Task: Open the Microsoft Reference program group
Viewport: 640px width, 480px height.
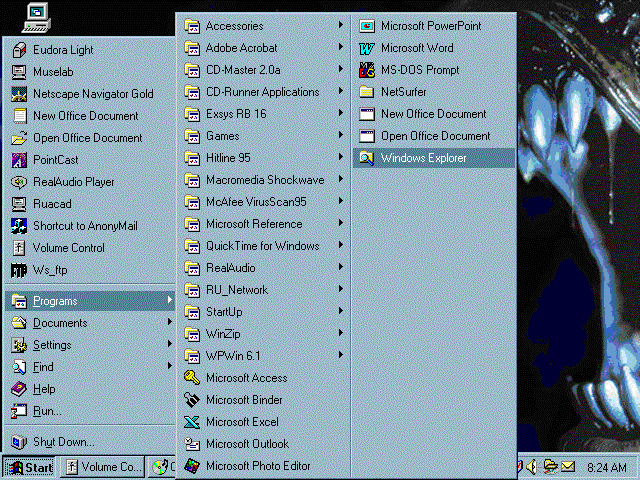Action: coord(264,224)
